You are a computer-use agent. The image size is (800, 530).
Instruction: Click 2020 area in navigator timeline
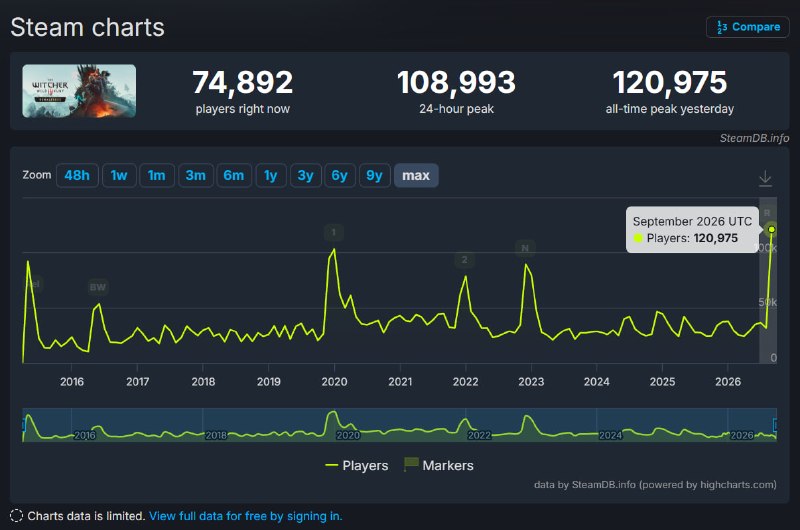click(348, 435)
